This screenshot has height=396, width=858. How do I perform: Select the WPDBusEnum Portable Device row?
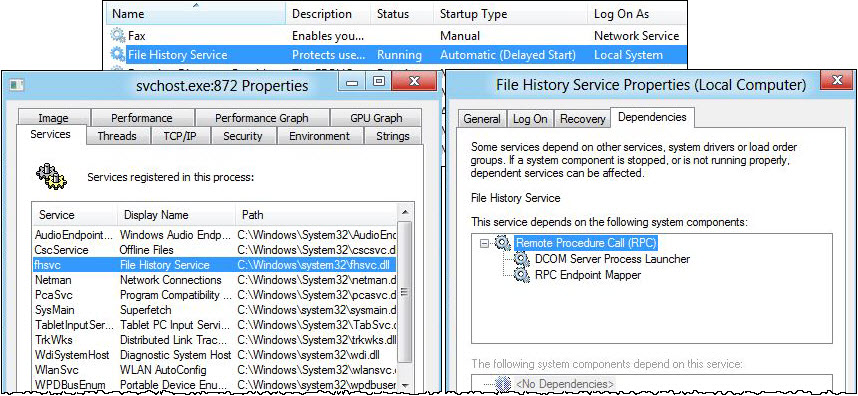coord(214,385)
